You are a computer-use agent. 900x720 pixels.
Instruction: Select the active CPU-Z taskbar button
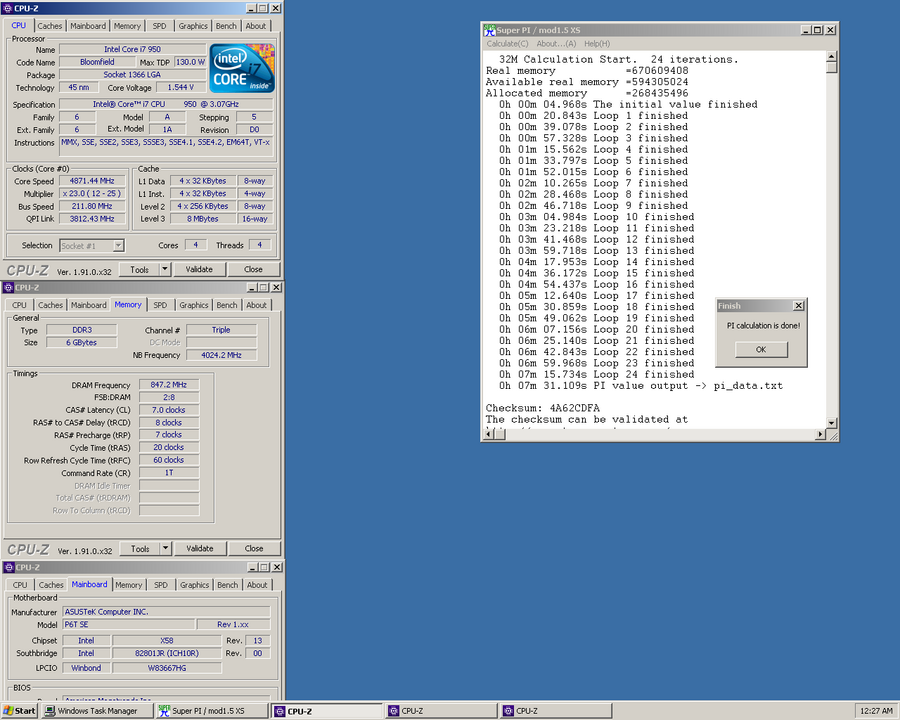click(327, 711)
